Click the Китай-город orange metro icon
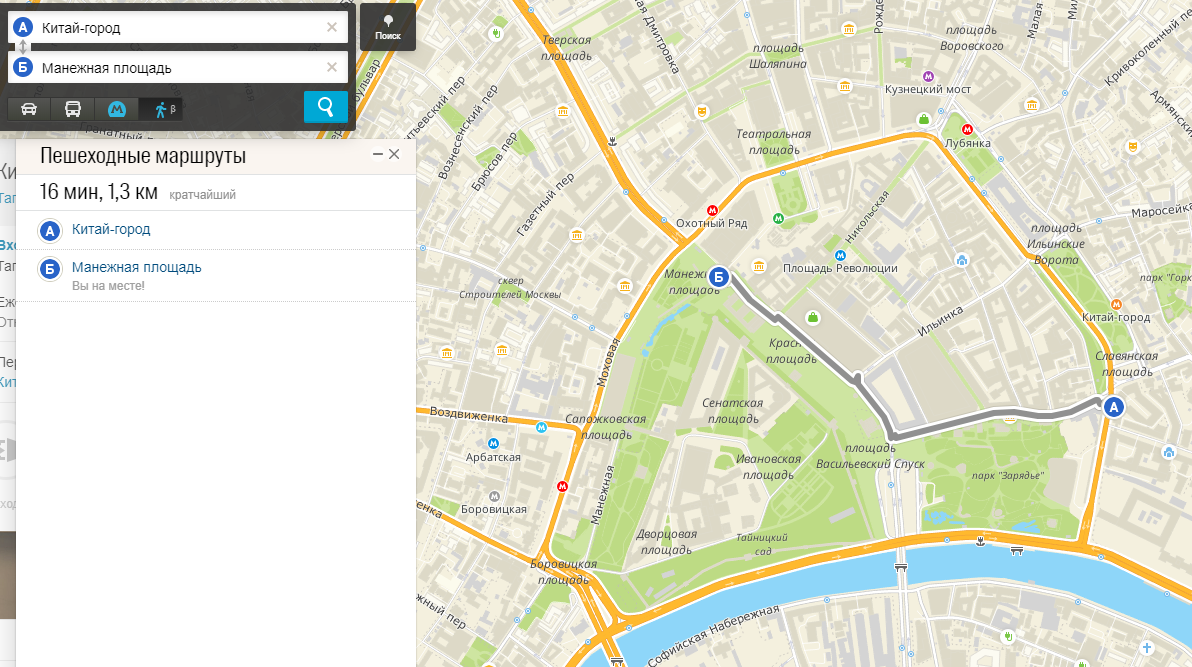The width and height of the screenshot is (1192, 667). pos(1116,304)
